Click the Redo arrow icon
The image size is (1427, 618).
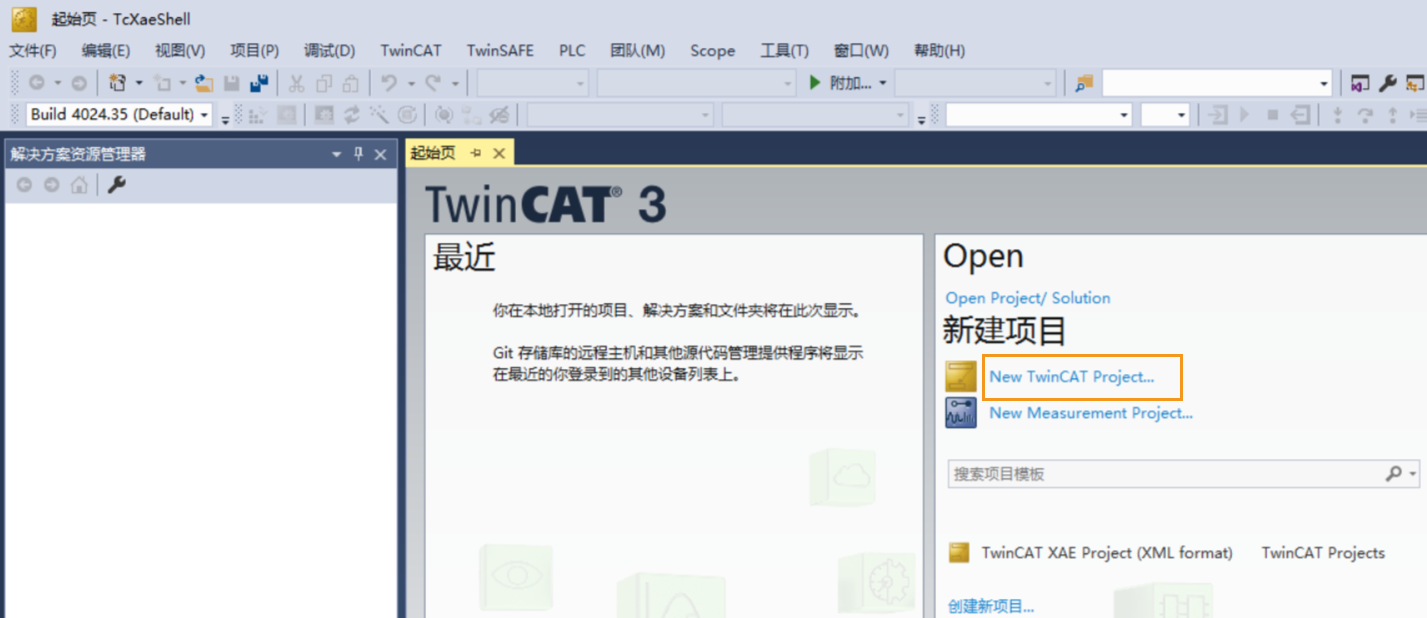tap(432, 83)
